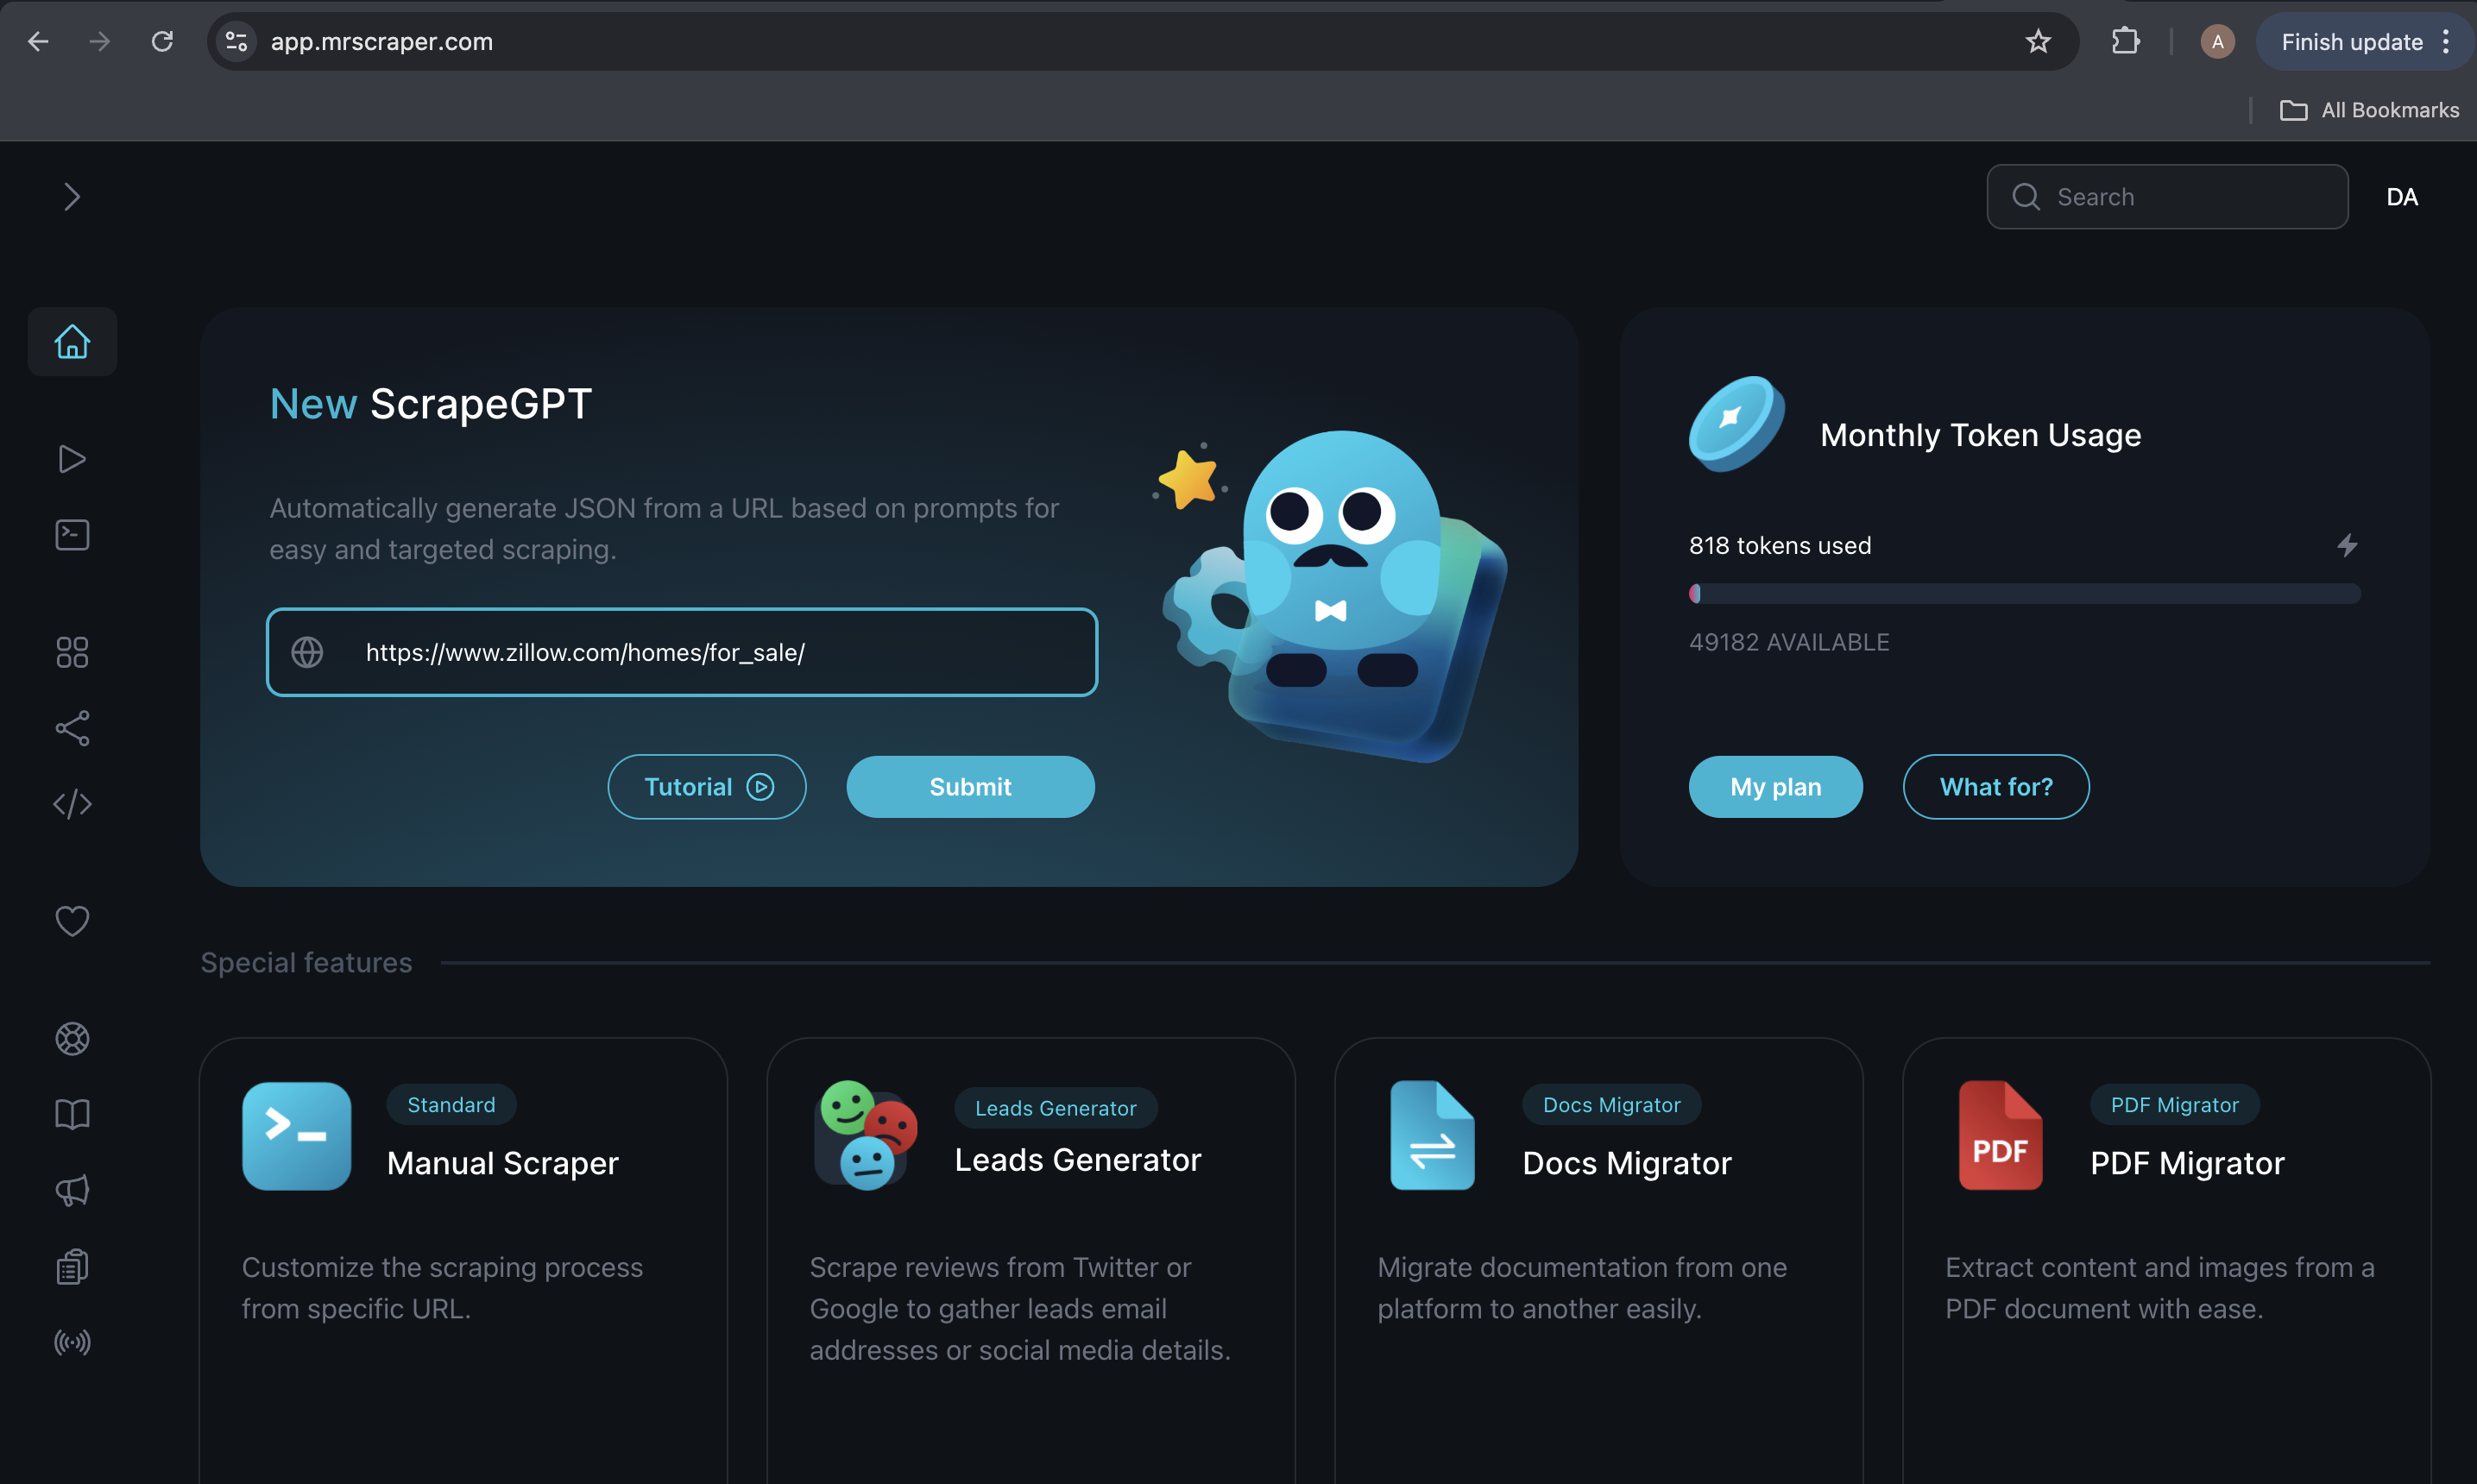Click the Terminal/Console icon in sidebar
The width and height of the screenshot is (2477, 1484).
click(x=71, y=535)
